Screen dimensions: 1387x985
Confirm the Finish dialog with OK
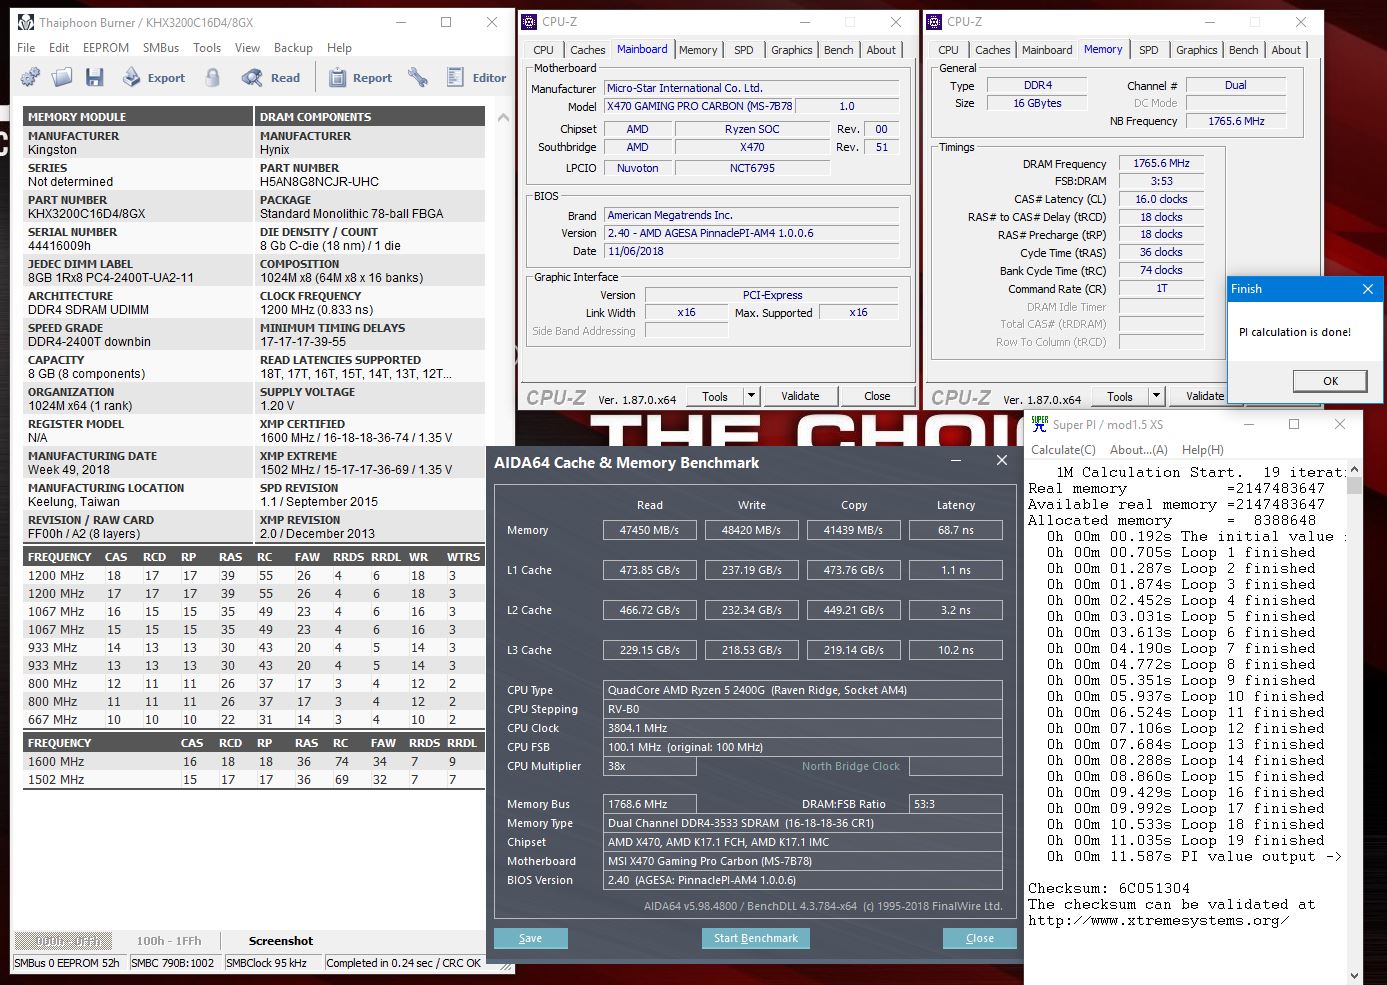(1330, 381)
